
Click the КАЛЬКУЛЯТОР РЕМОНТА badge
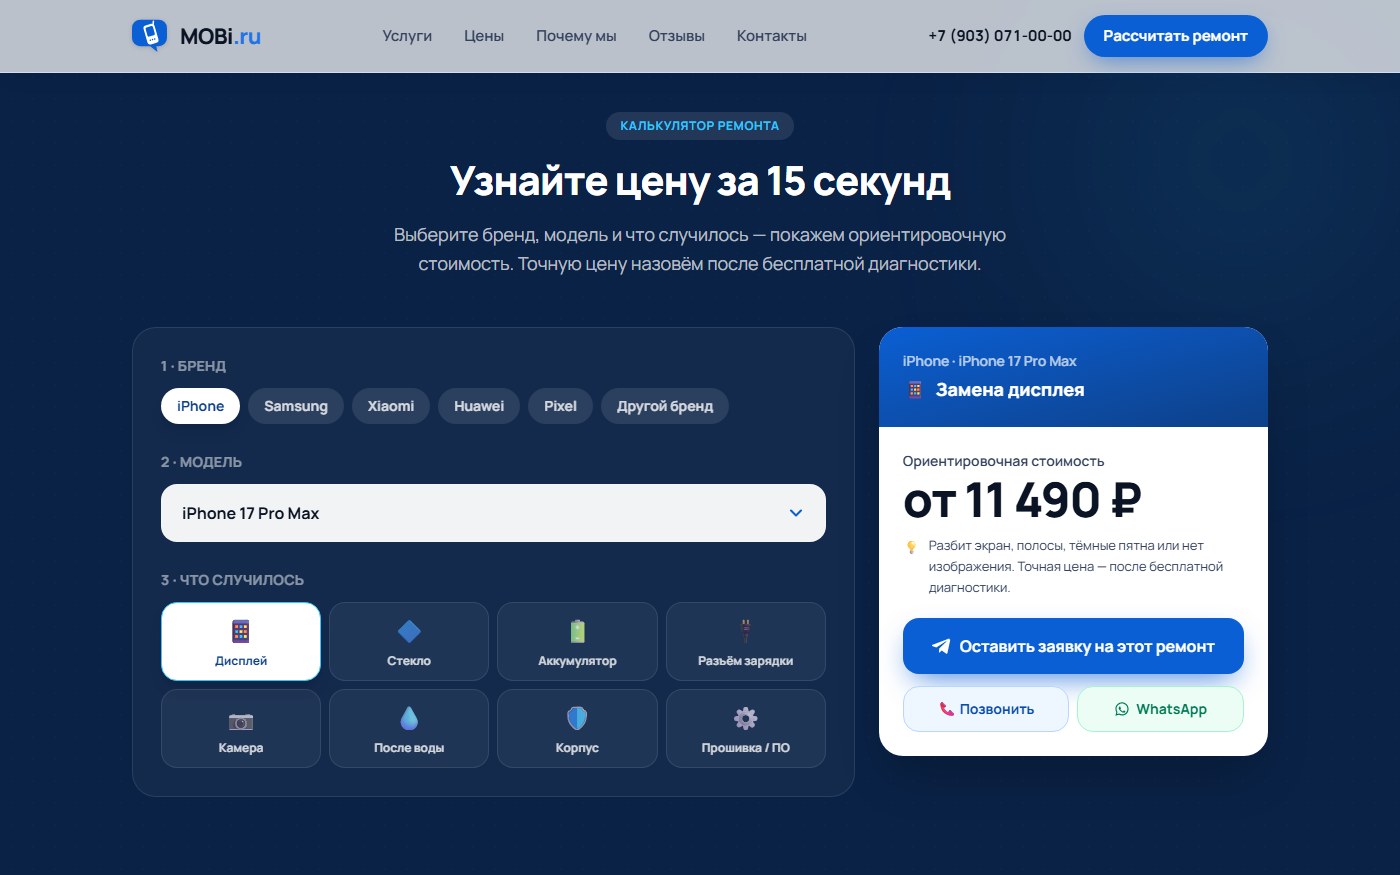point(699,126)
